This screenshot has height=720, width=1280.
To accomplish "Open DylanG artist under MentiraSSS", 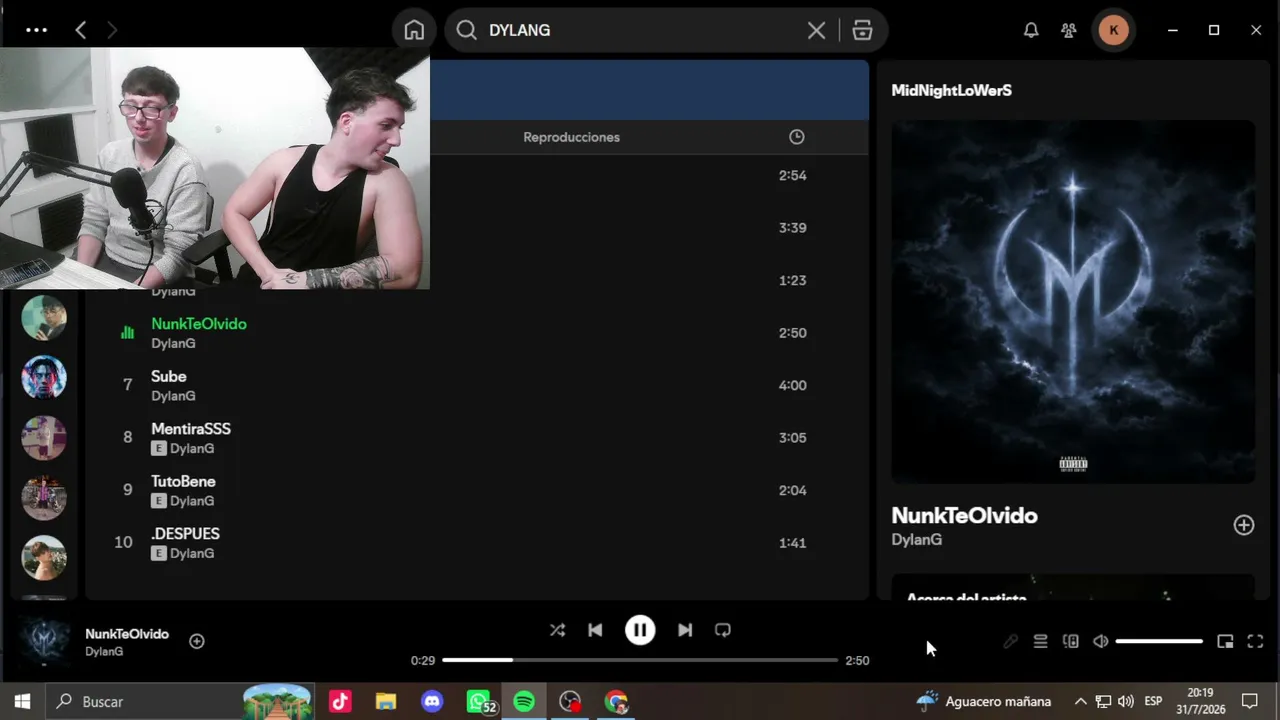I will 191,448.
